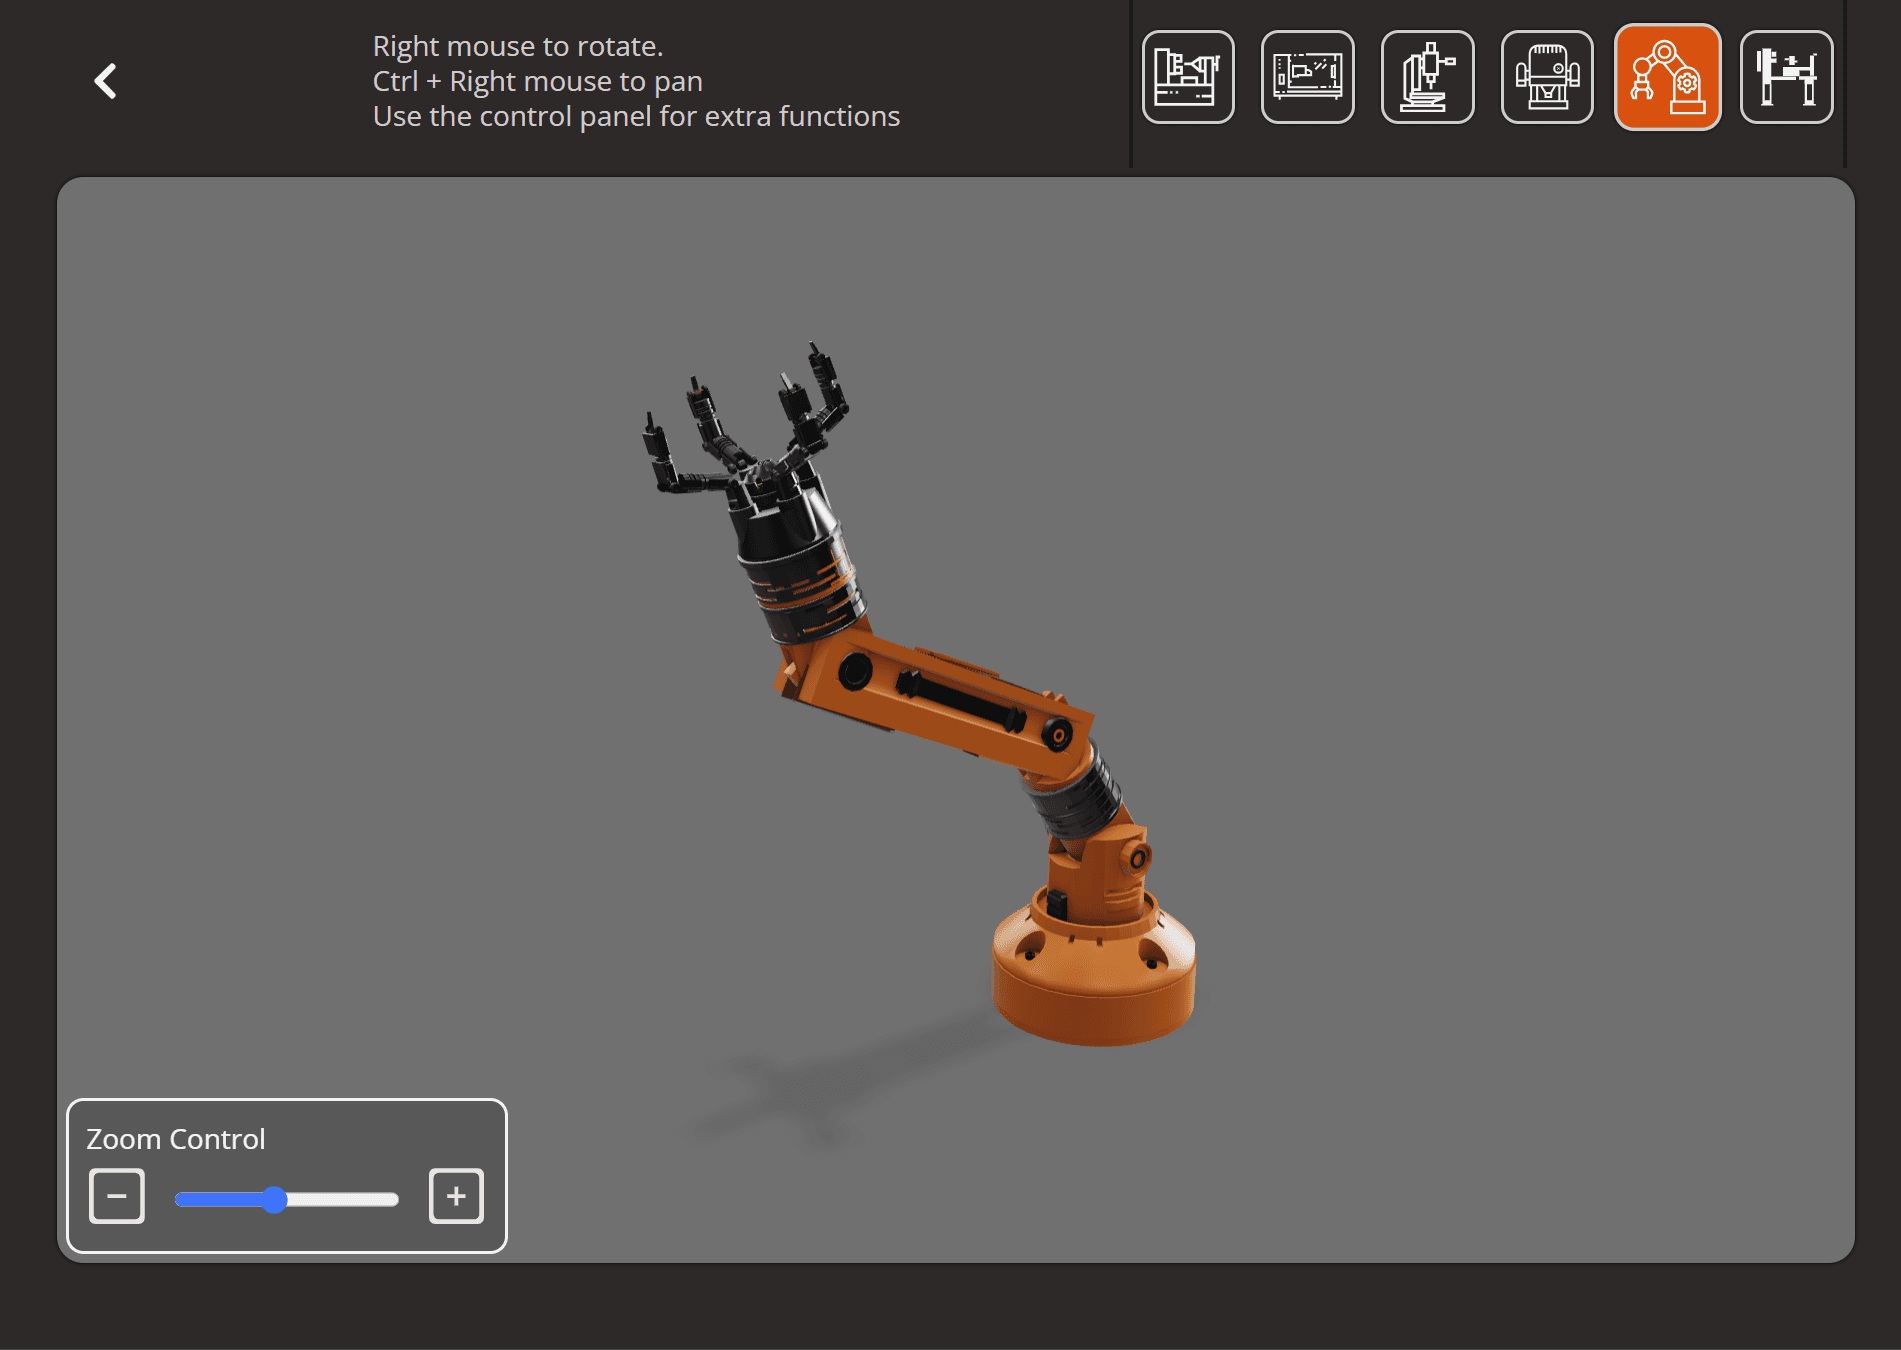
Task: Click the back chevron arrow
Action: (x=105, y=81)
